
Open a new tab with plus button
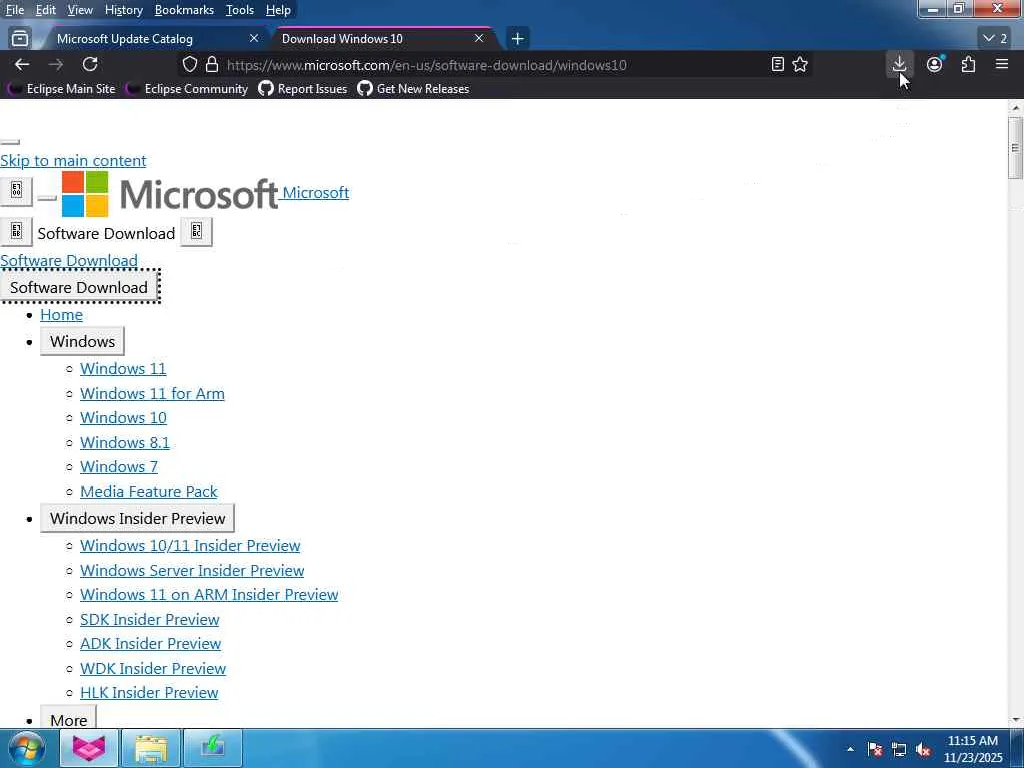point(517,39)
